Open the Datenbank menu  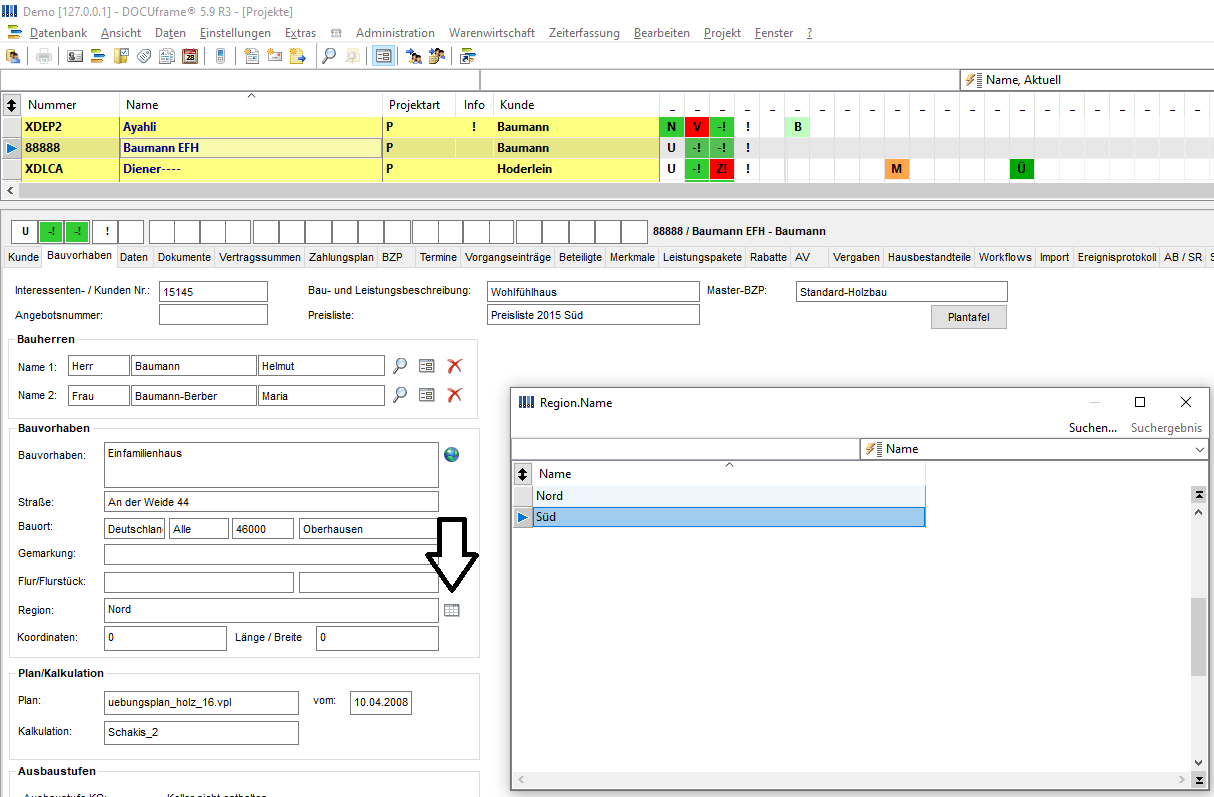pos(58,33)
